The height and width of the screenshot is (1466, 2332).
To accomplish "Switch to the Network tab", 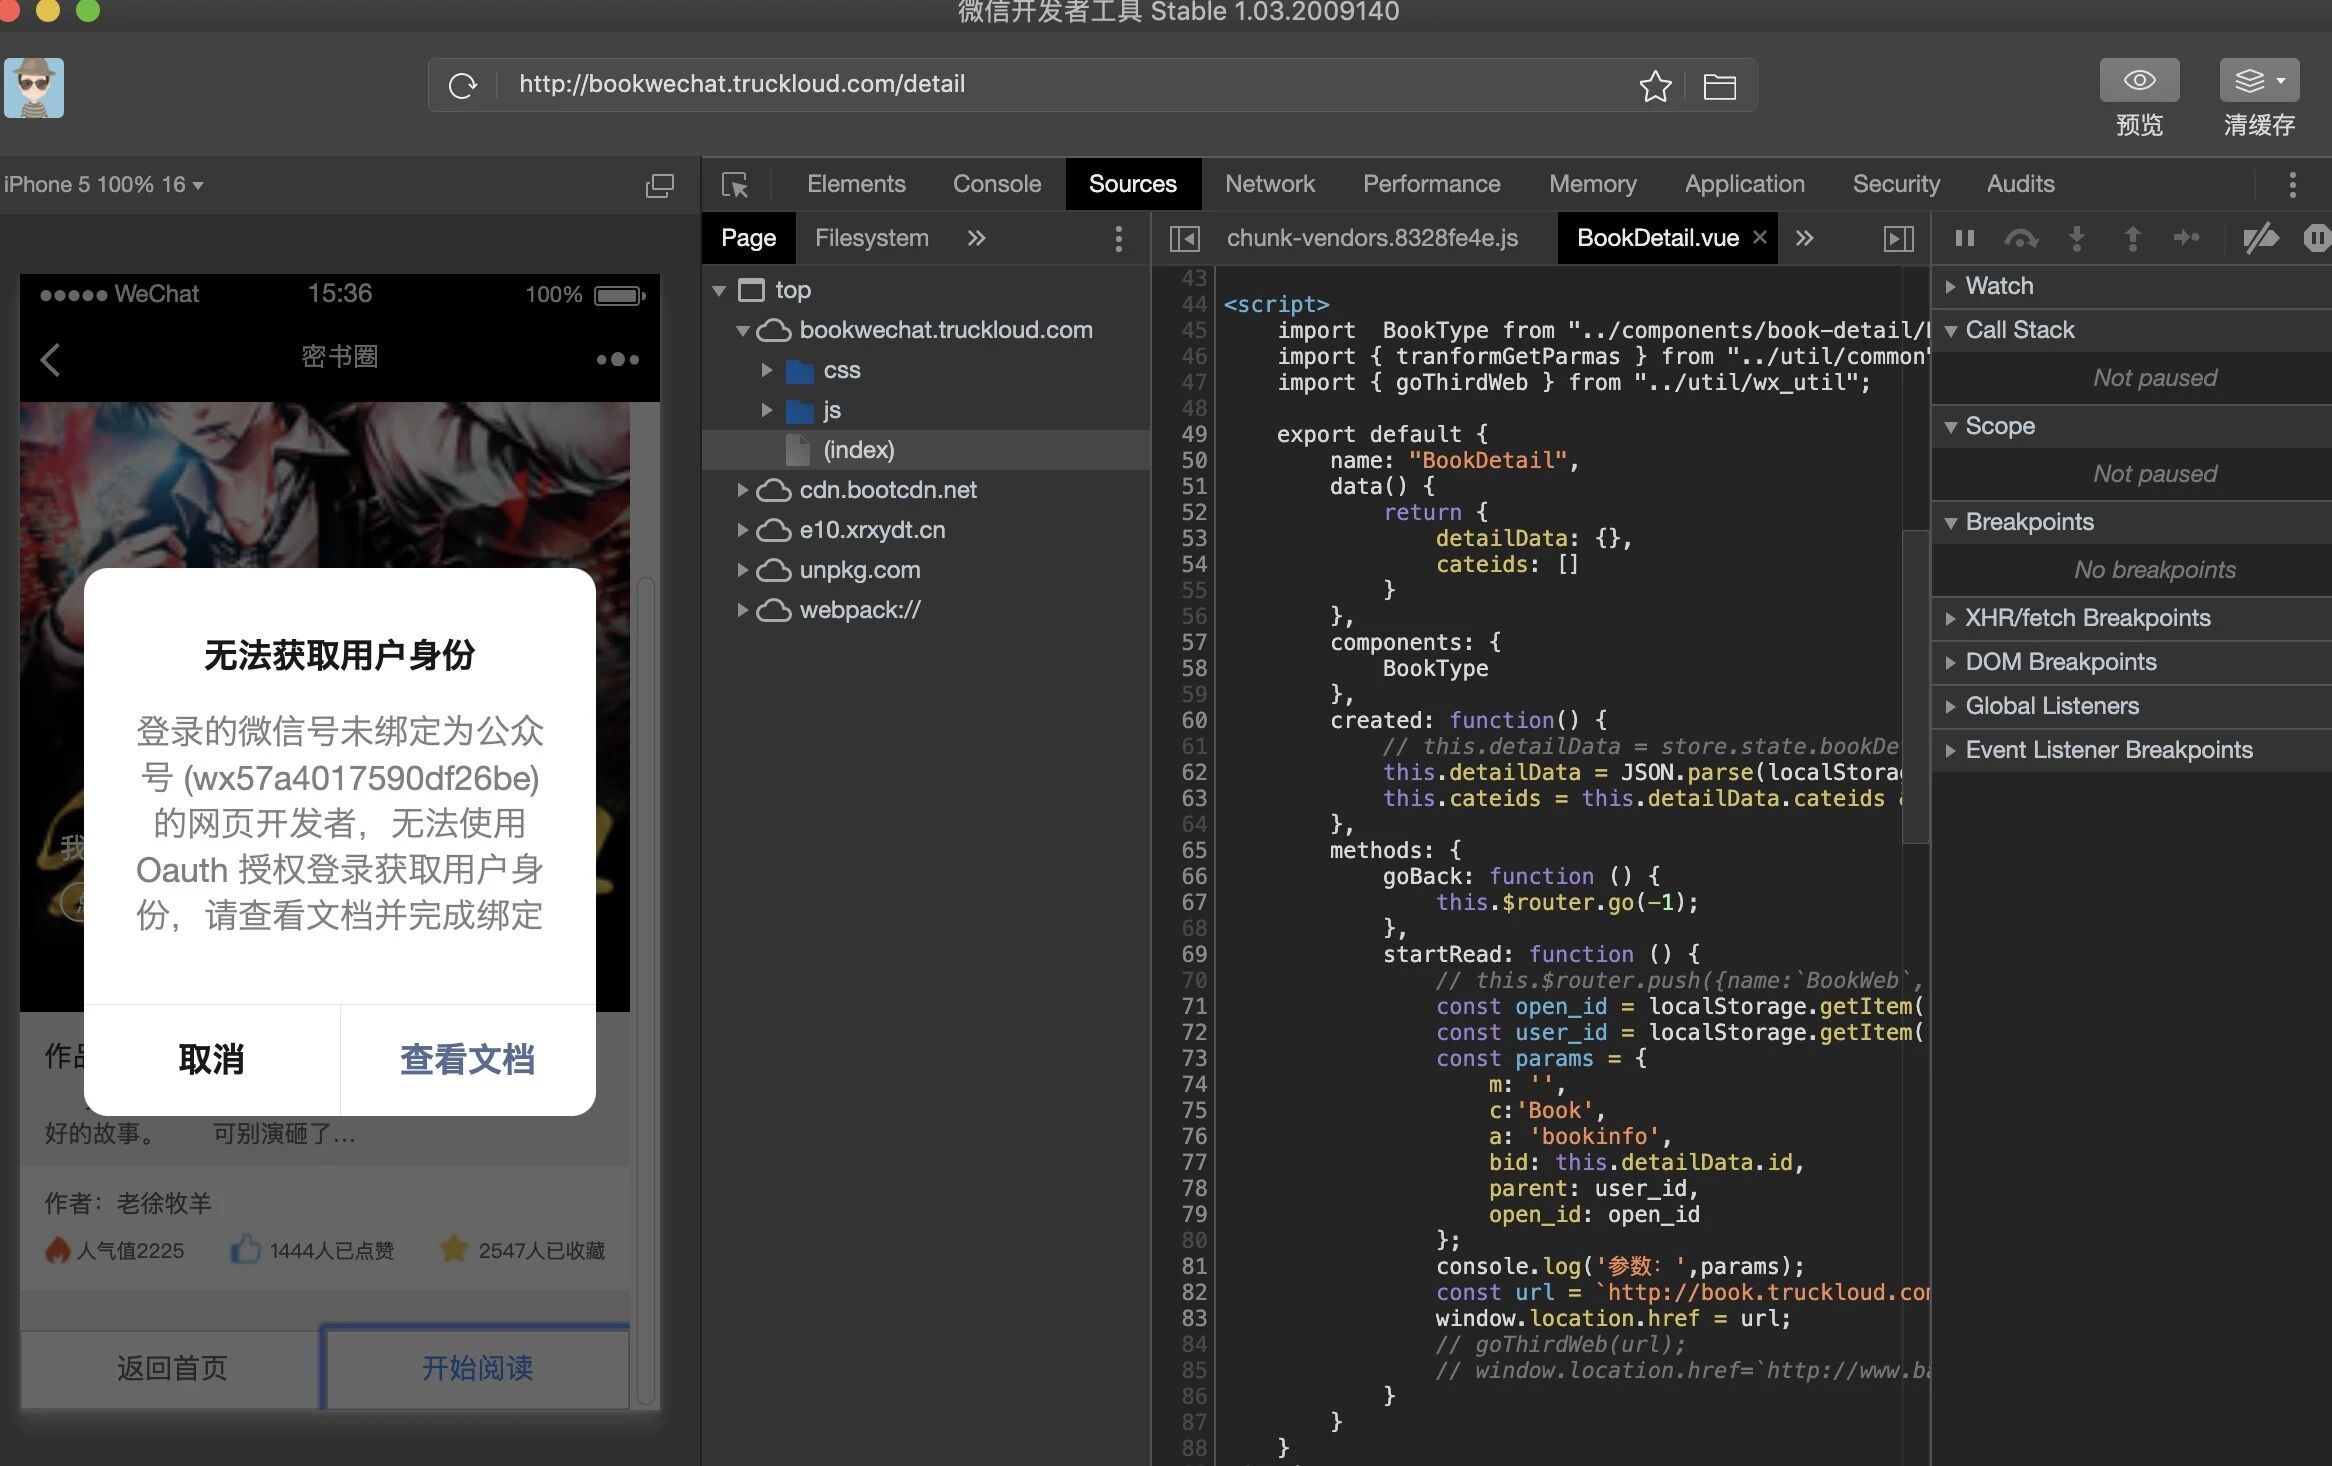I will (x=1269, y=184).
